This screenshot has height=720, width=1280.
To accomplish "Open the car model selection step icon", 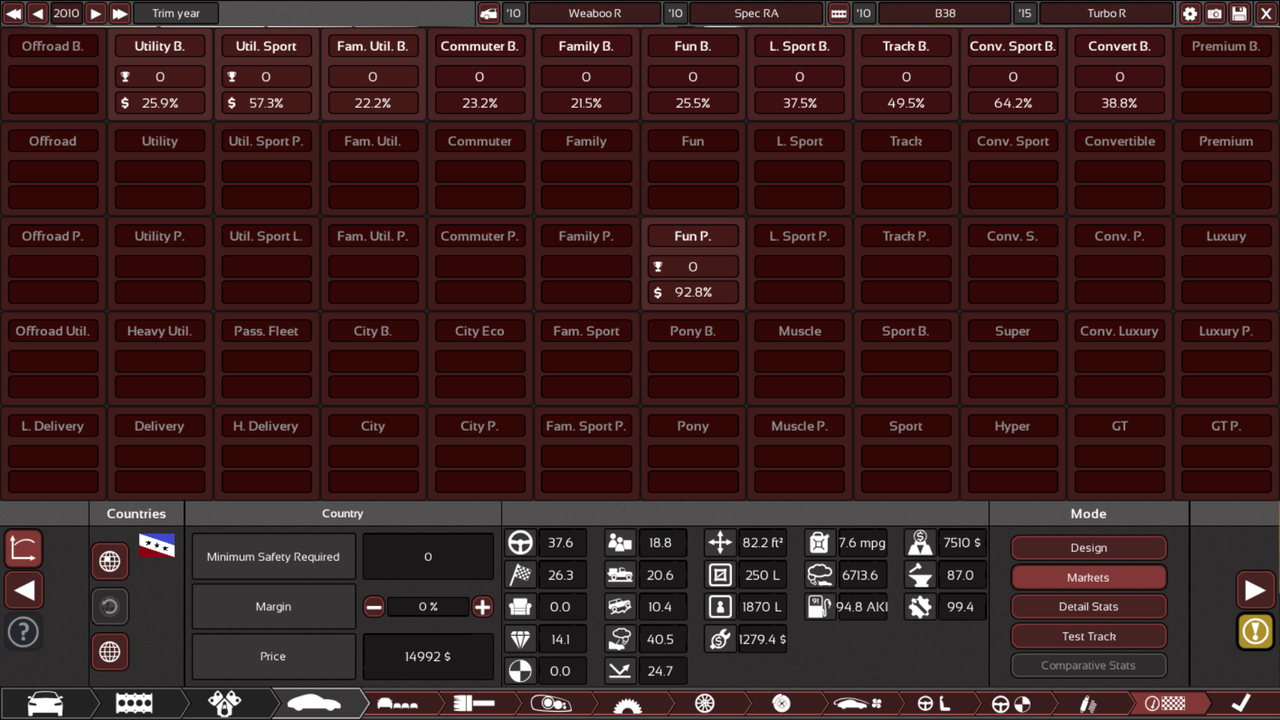I will [45, 704].
